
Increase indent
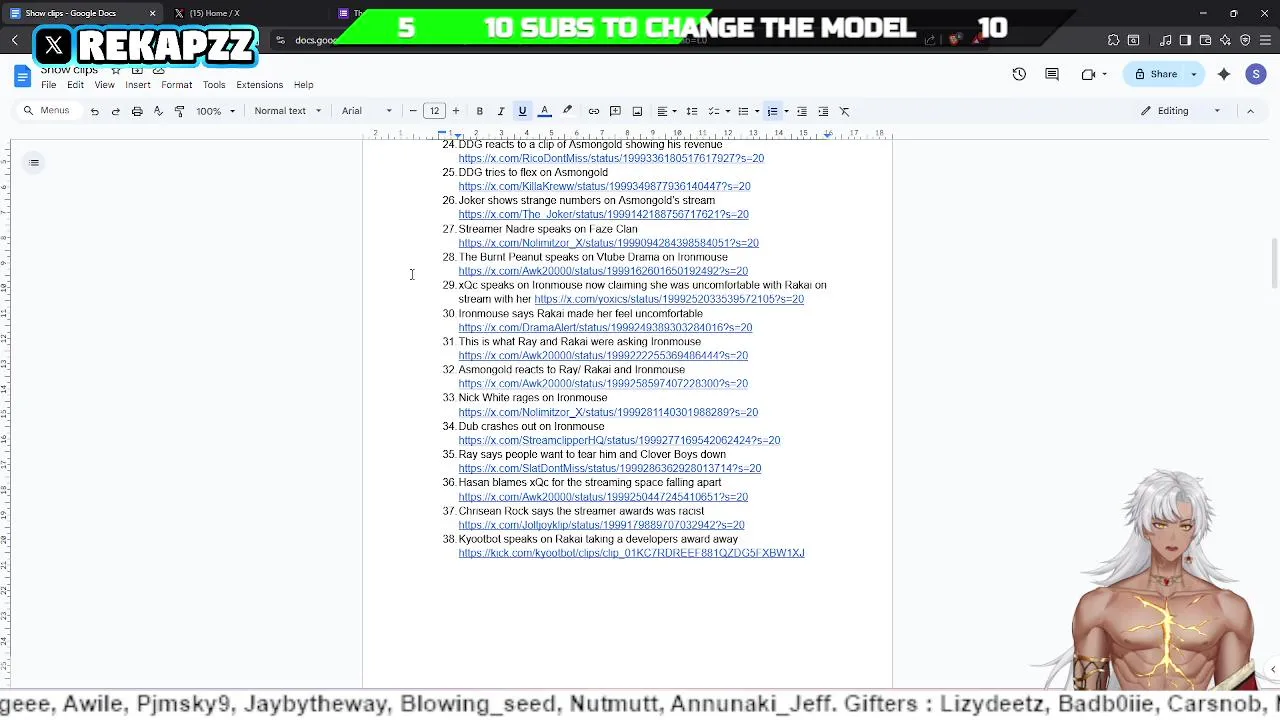[823, 111]
